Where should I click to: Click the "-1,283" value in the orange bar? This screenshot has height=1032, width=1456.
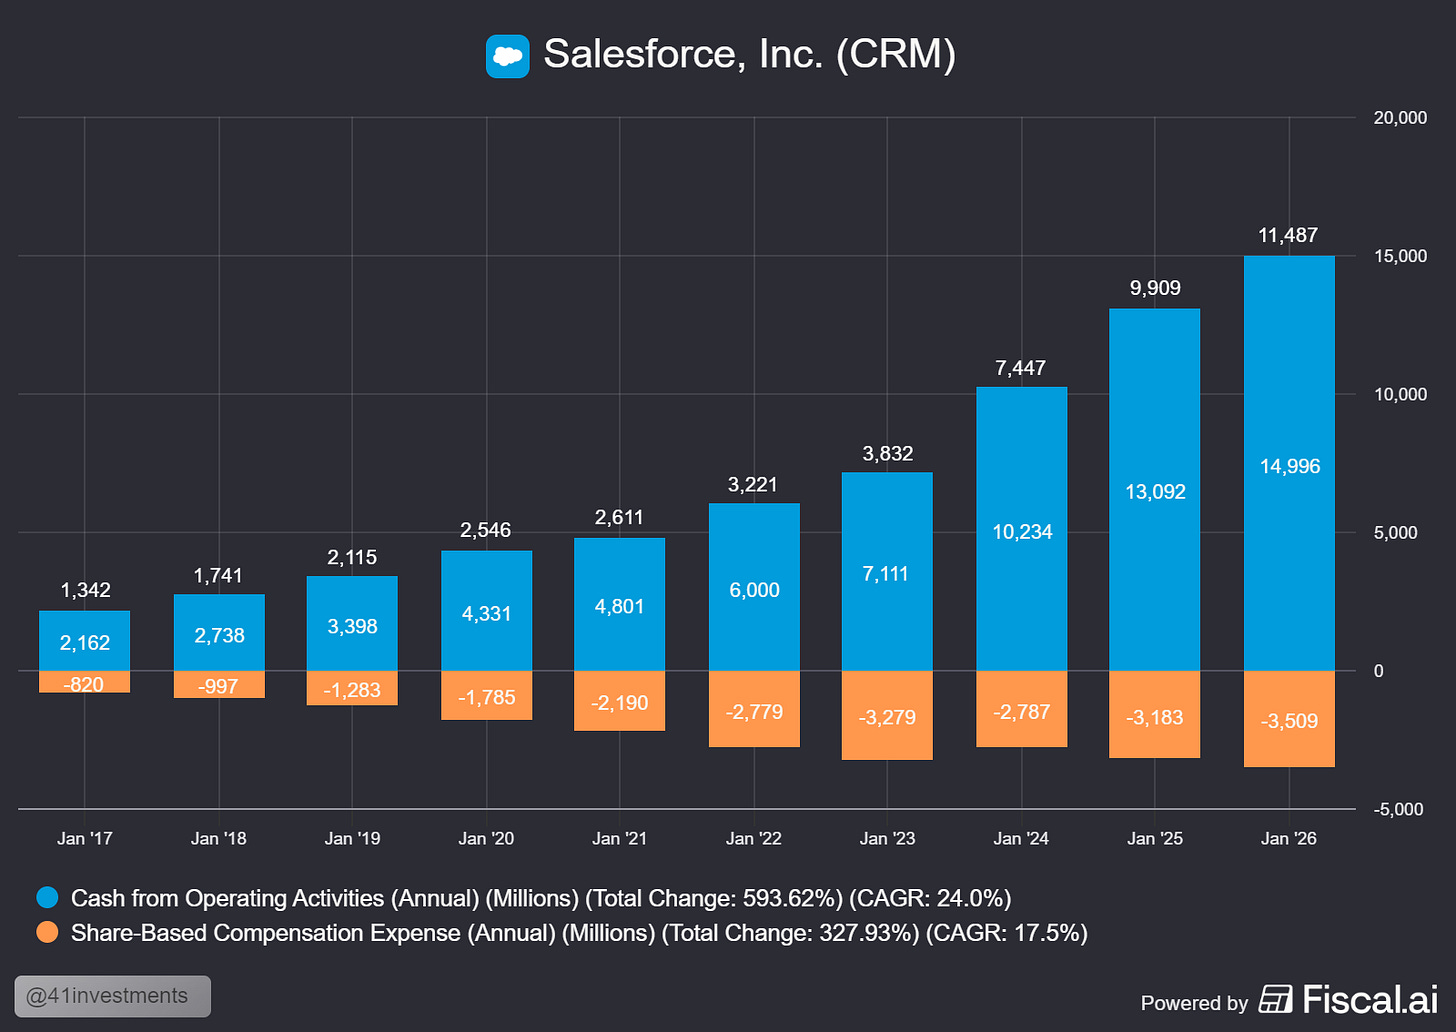click(x=352, y=690)
